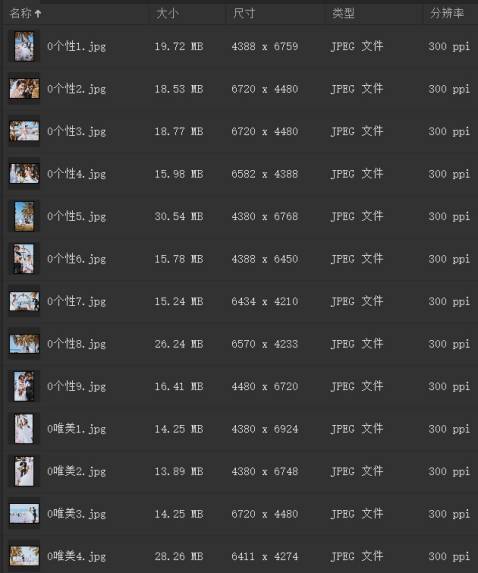Select file name 0个性4.jpg
Viewport: 478px width, 573px height.
pos(76,174)
